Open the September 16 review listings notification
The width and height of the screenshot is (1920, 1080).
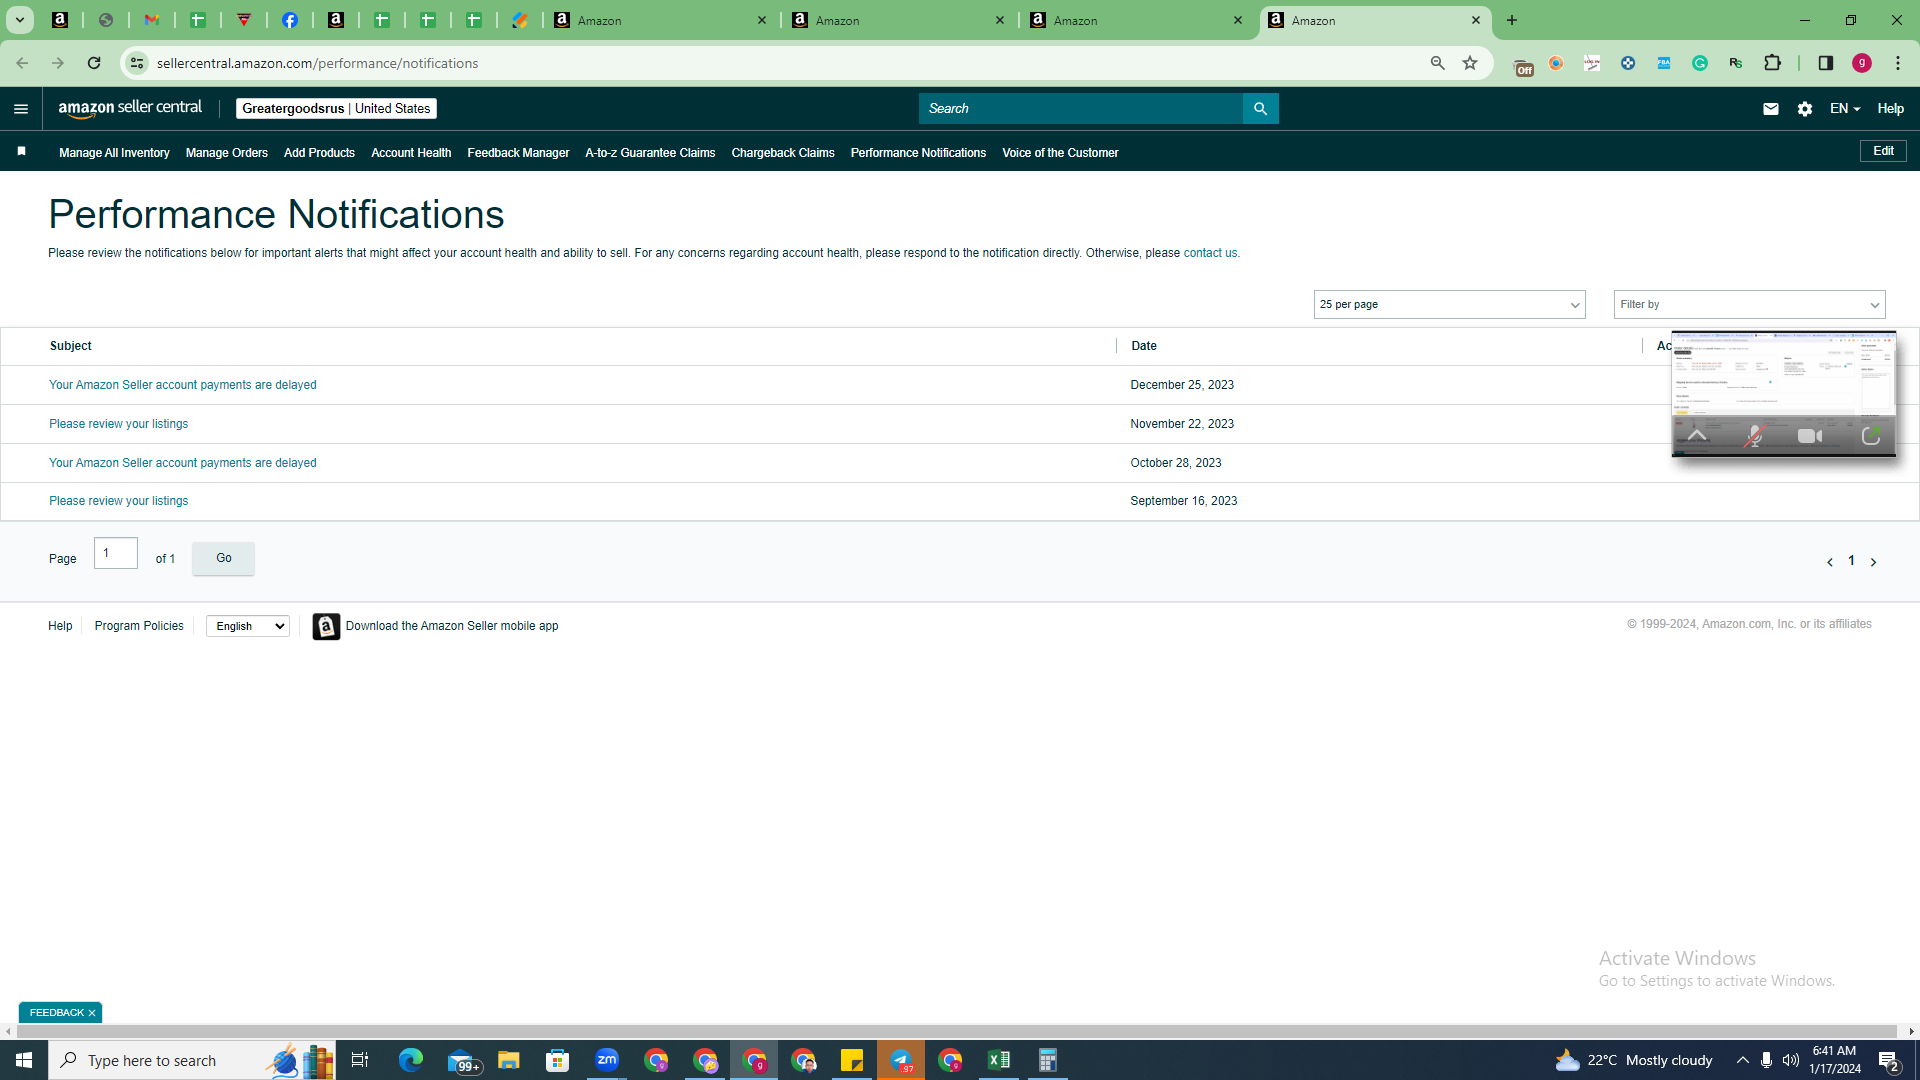pos(119,501)
